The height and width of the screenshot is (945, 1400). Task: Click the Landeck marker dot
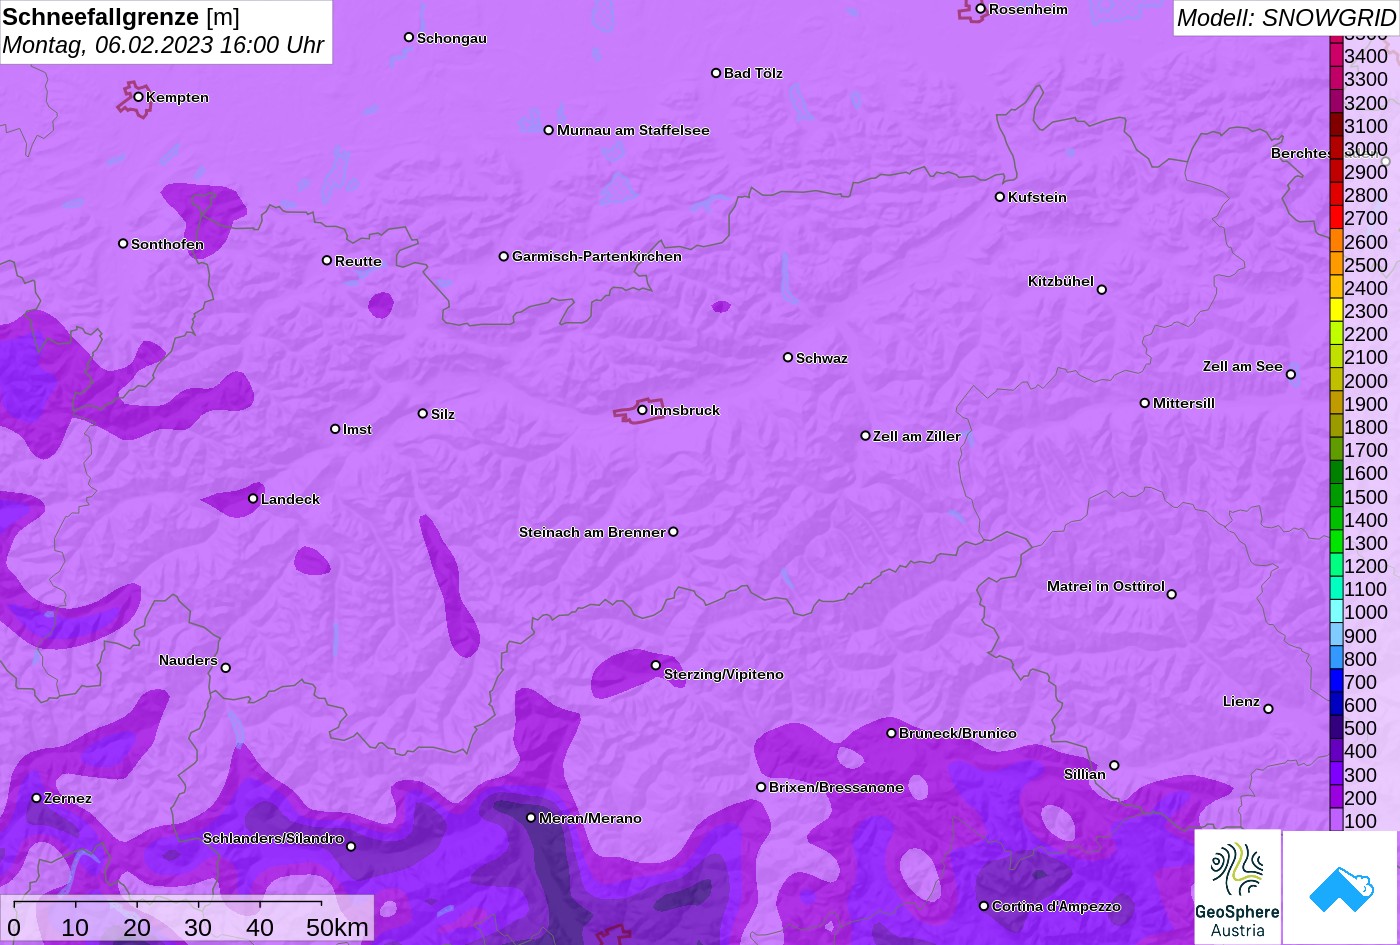pos(253,499)
